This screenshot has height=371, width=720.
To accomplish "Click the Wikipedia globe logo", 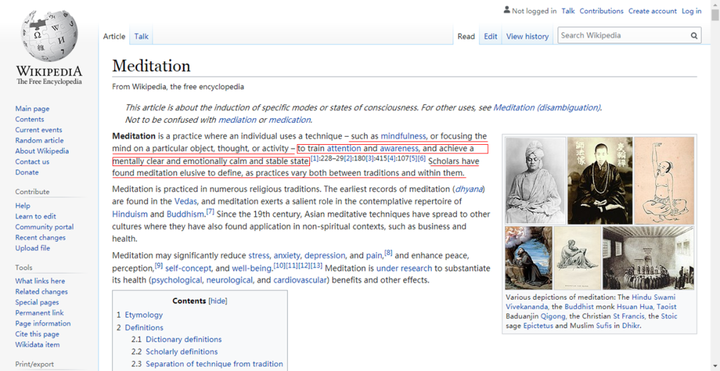I will [49, 36].
